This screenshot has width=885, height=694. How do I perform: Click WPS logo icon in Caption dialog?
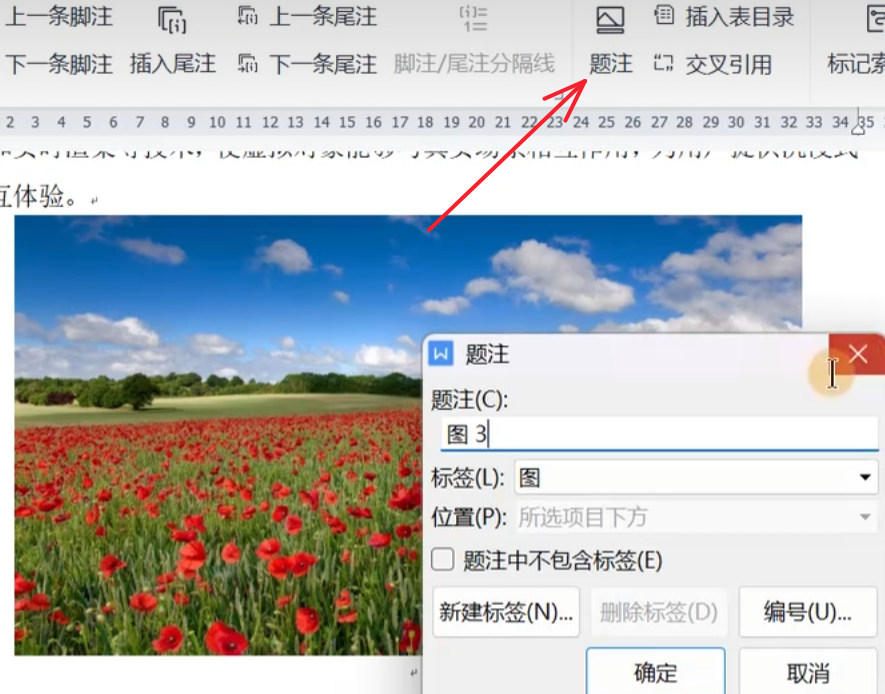tap(441, 354)
